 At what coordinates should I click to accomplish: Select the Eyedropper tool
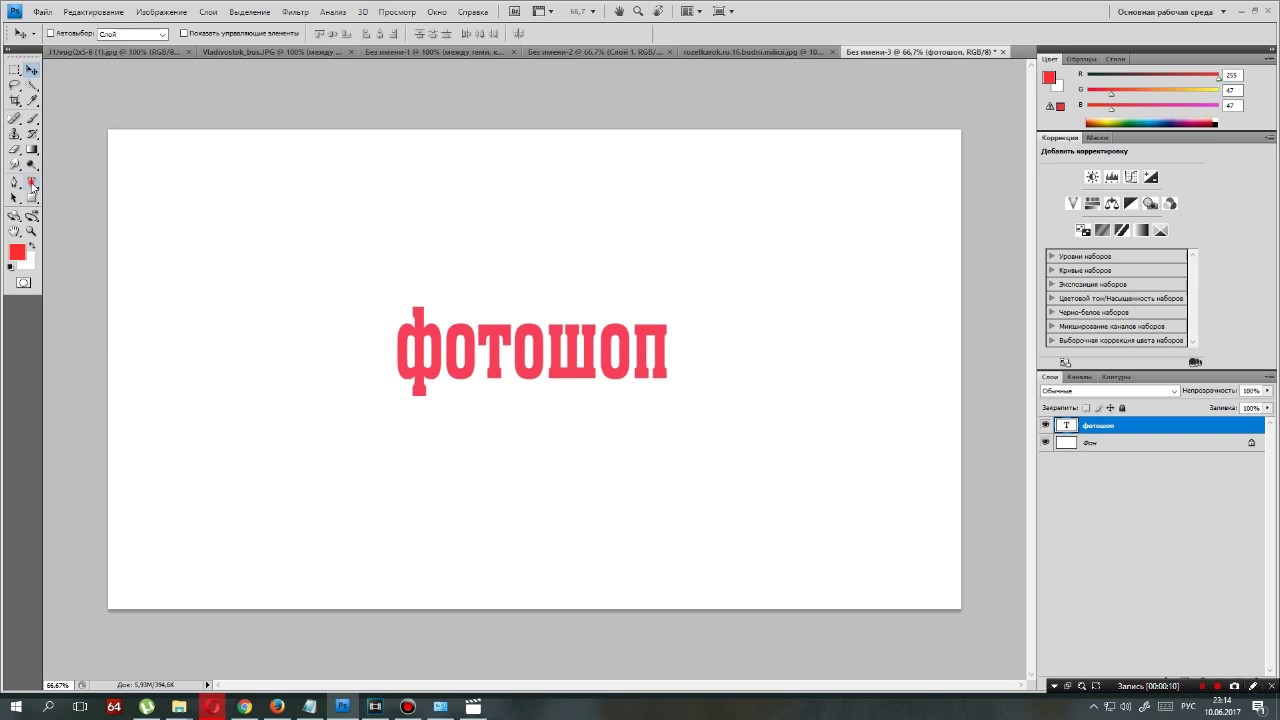coord(32,101)
